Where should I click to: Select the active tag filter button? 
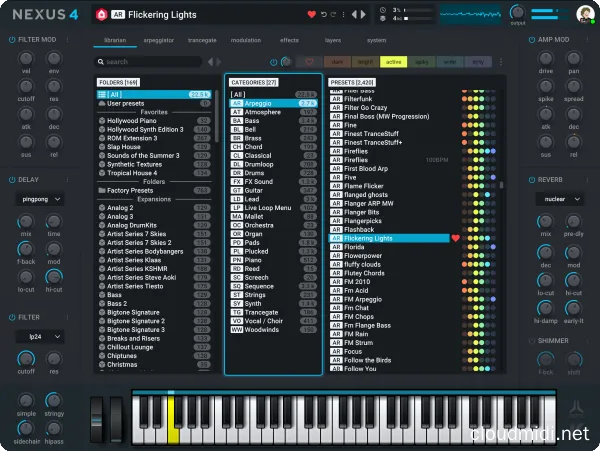tap(394, 62)
